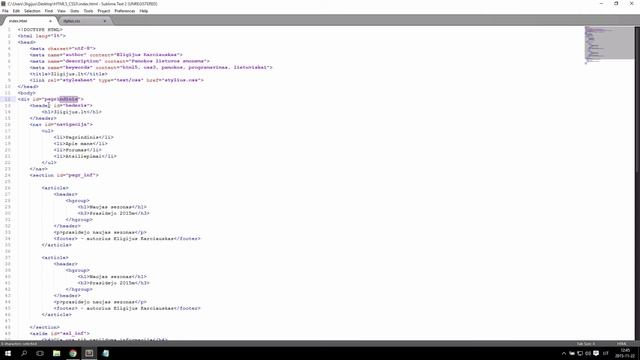Viewport: 640px width, 360px height.
Task: Open the Selection menu
Action: (x=32, y=11)
